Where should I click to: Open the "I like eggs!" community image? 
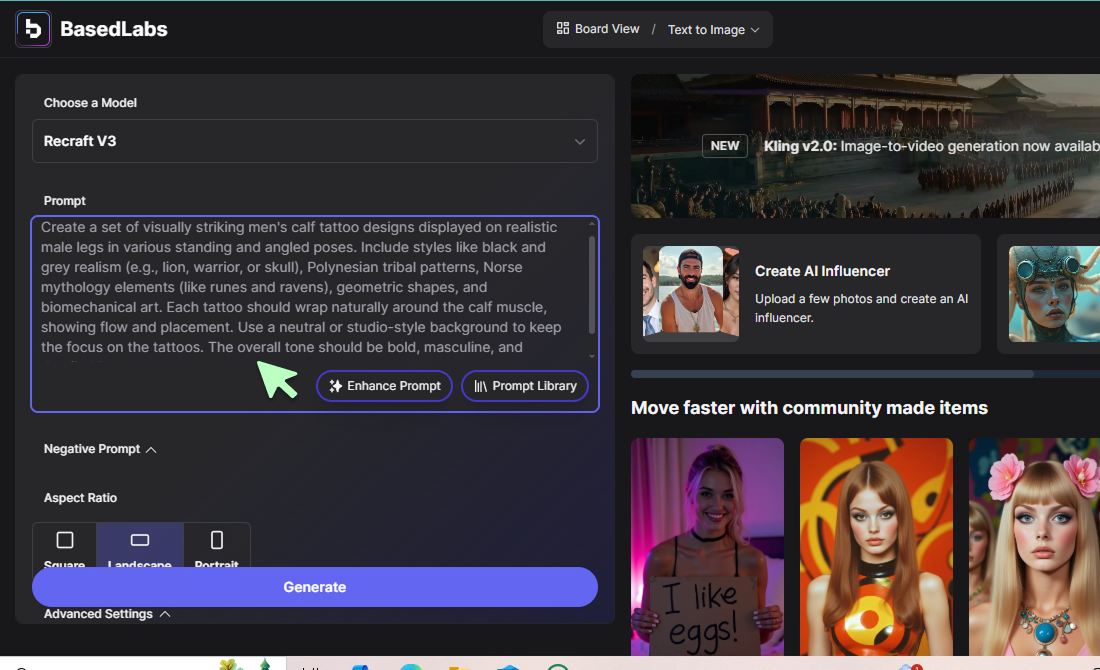(707, 547)
